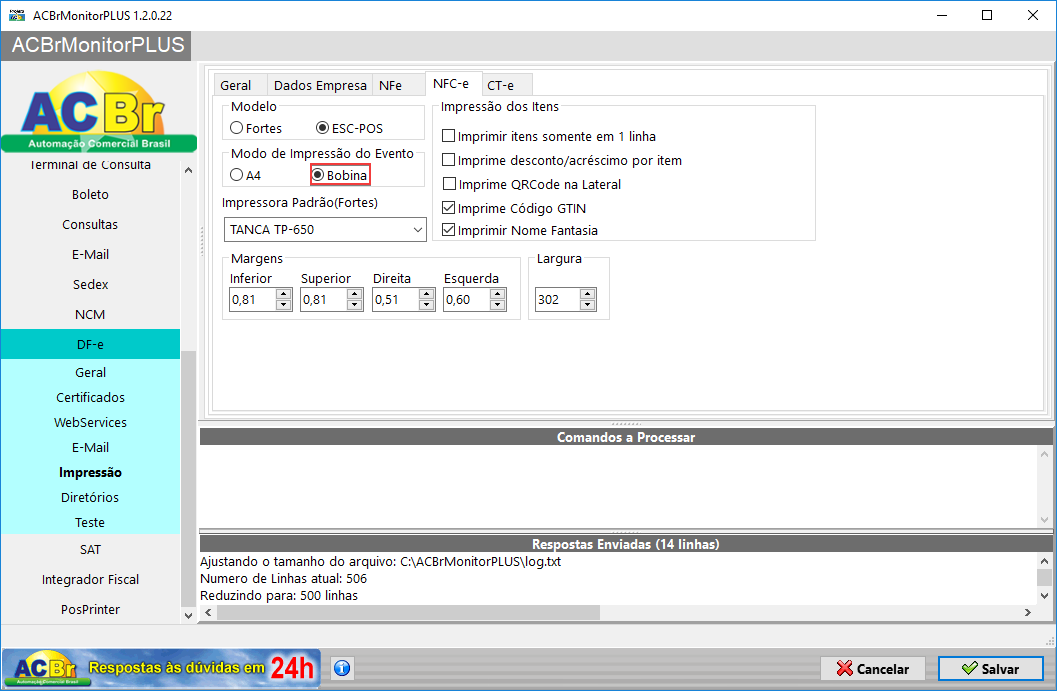Open Geral under DF-e in sidebar
The height and width of the screenshot is (691, 1057).
(90, 372)
